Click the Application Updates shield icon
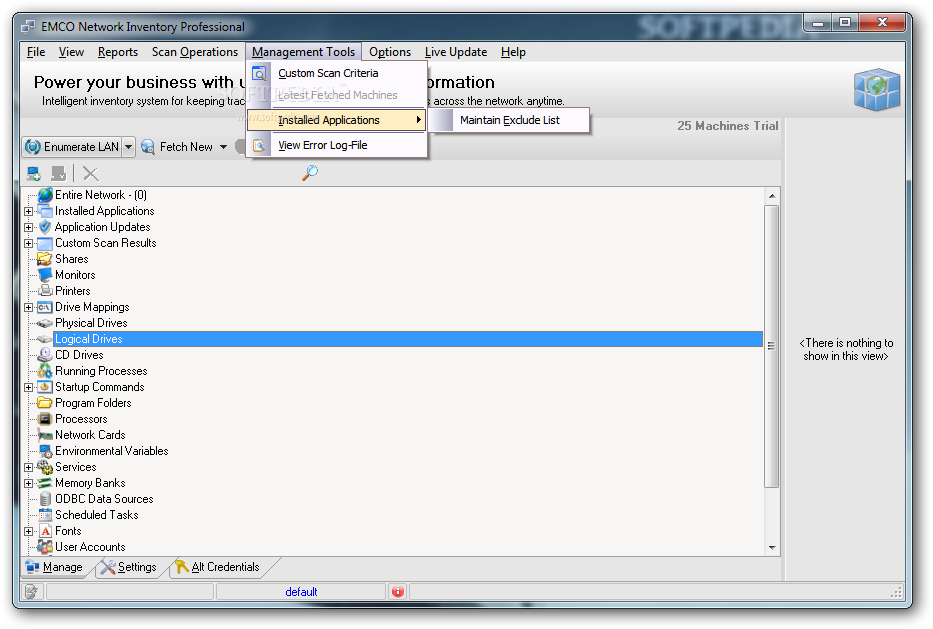Viewport: 933px width, 629px height. [45, 227]
